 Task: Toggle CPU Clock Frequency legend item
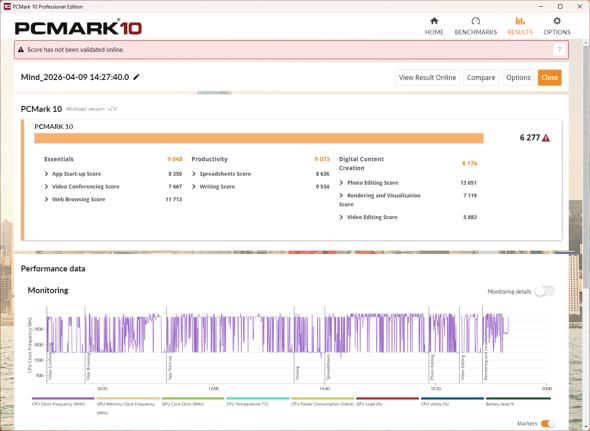[63, 402]
